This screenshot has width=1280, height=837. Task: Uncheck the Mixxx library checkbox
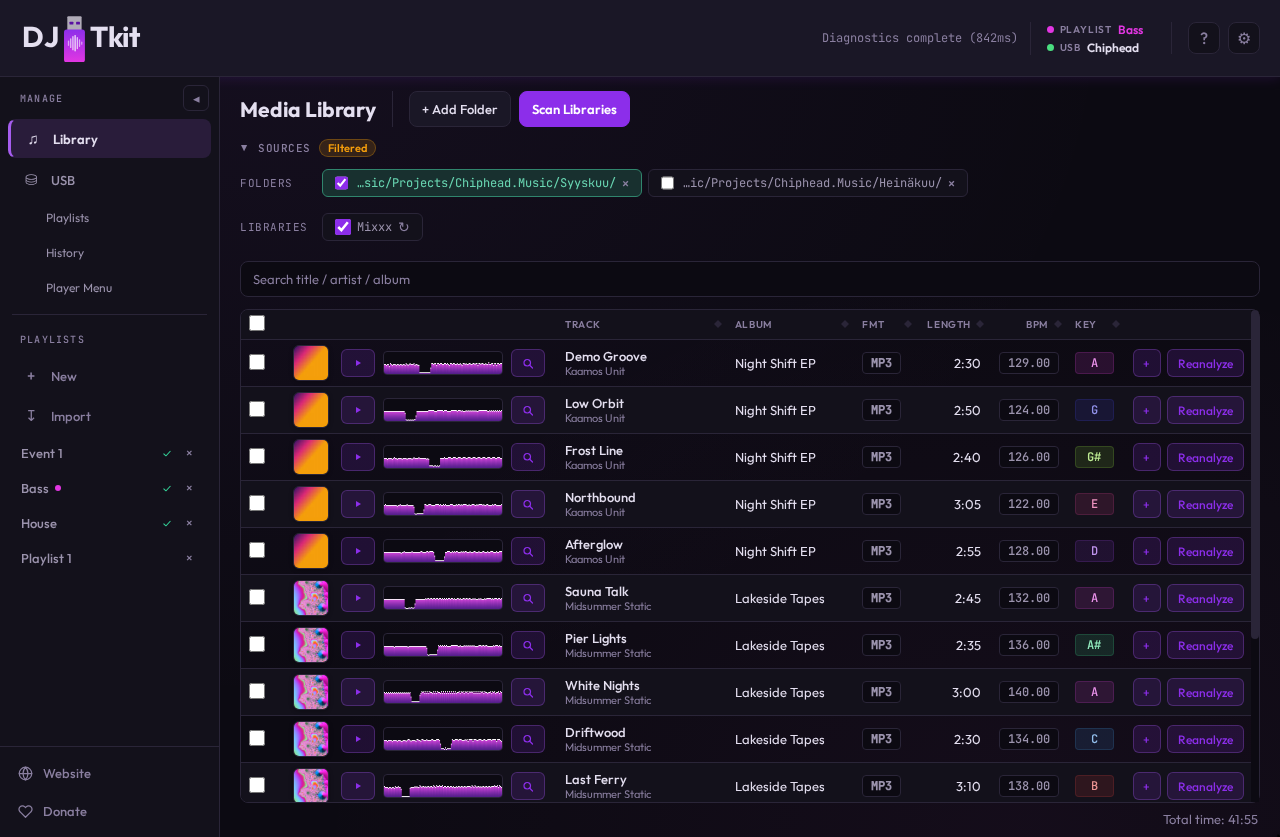(343, 227)
